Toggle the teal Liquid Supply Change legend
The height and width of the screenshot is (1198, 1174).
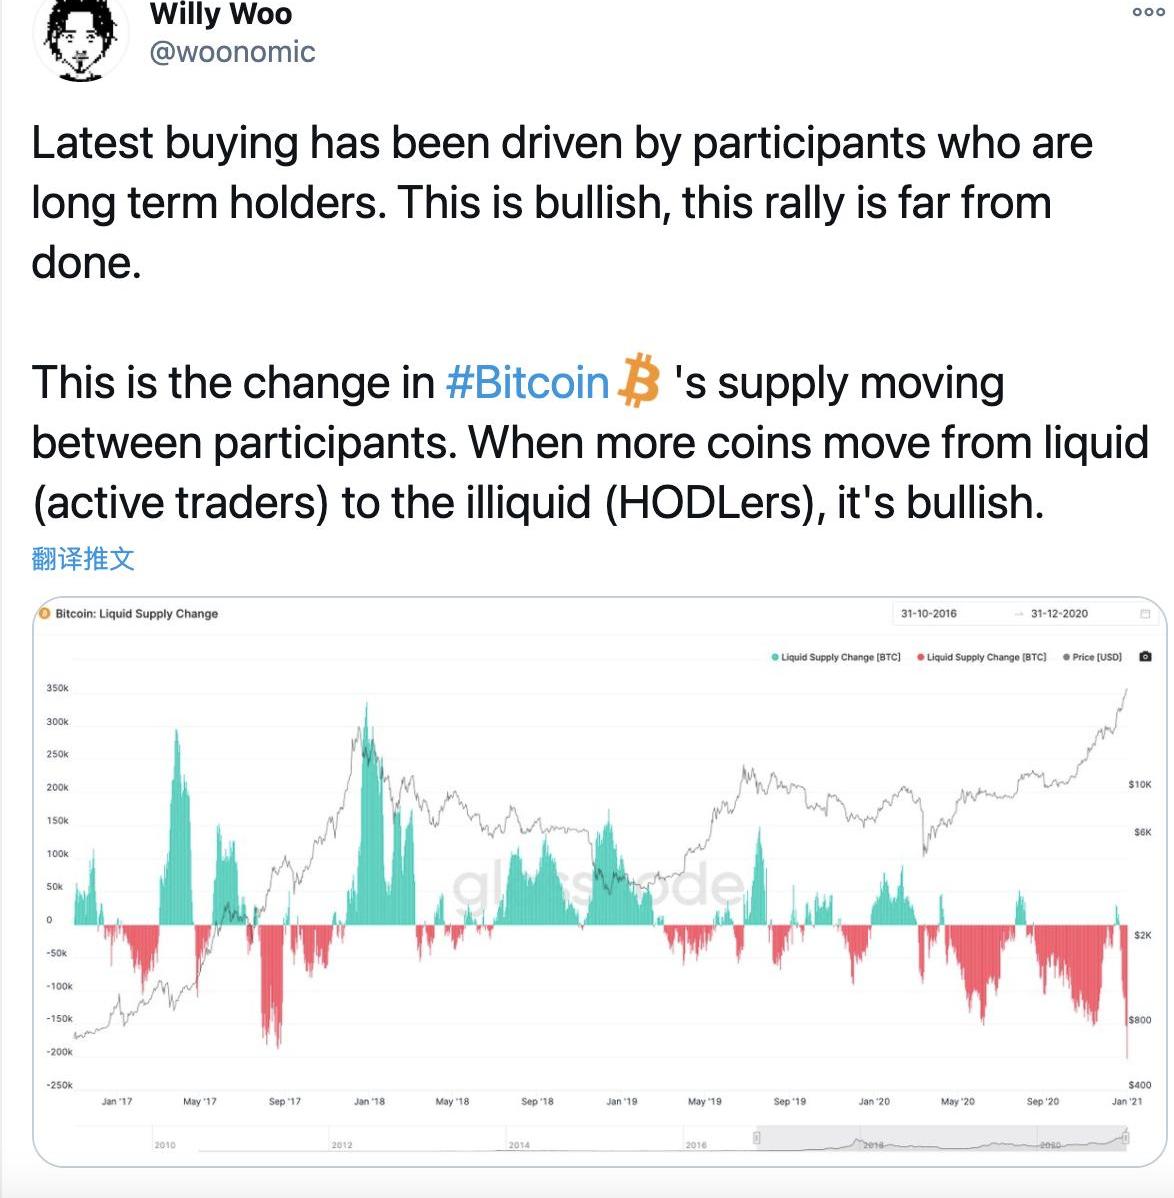(836, 657)
